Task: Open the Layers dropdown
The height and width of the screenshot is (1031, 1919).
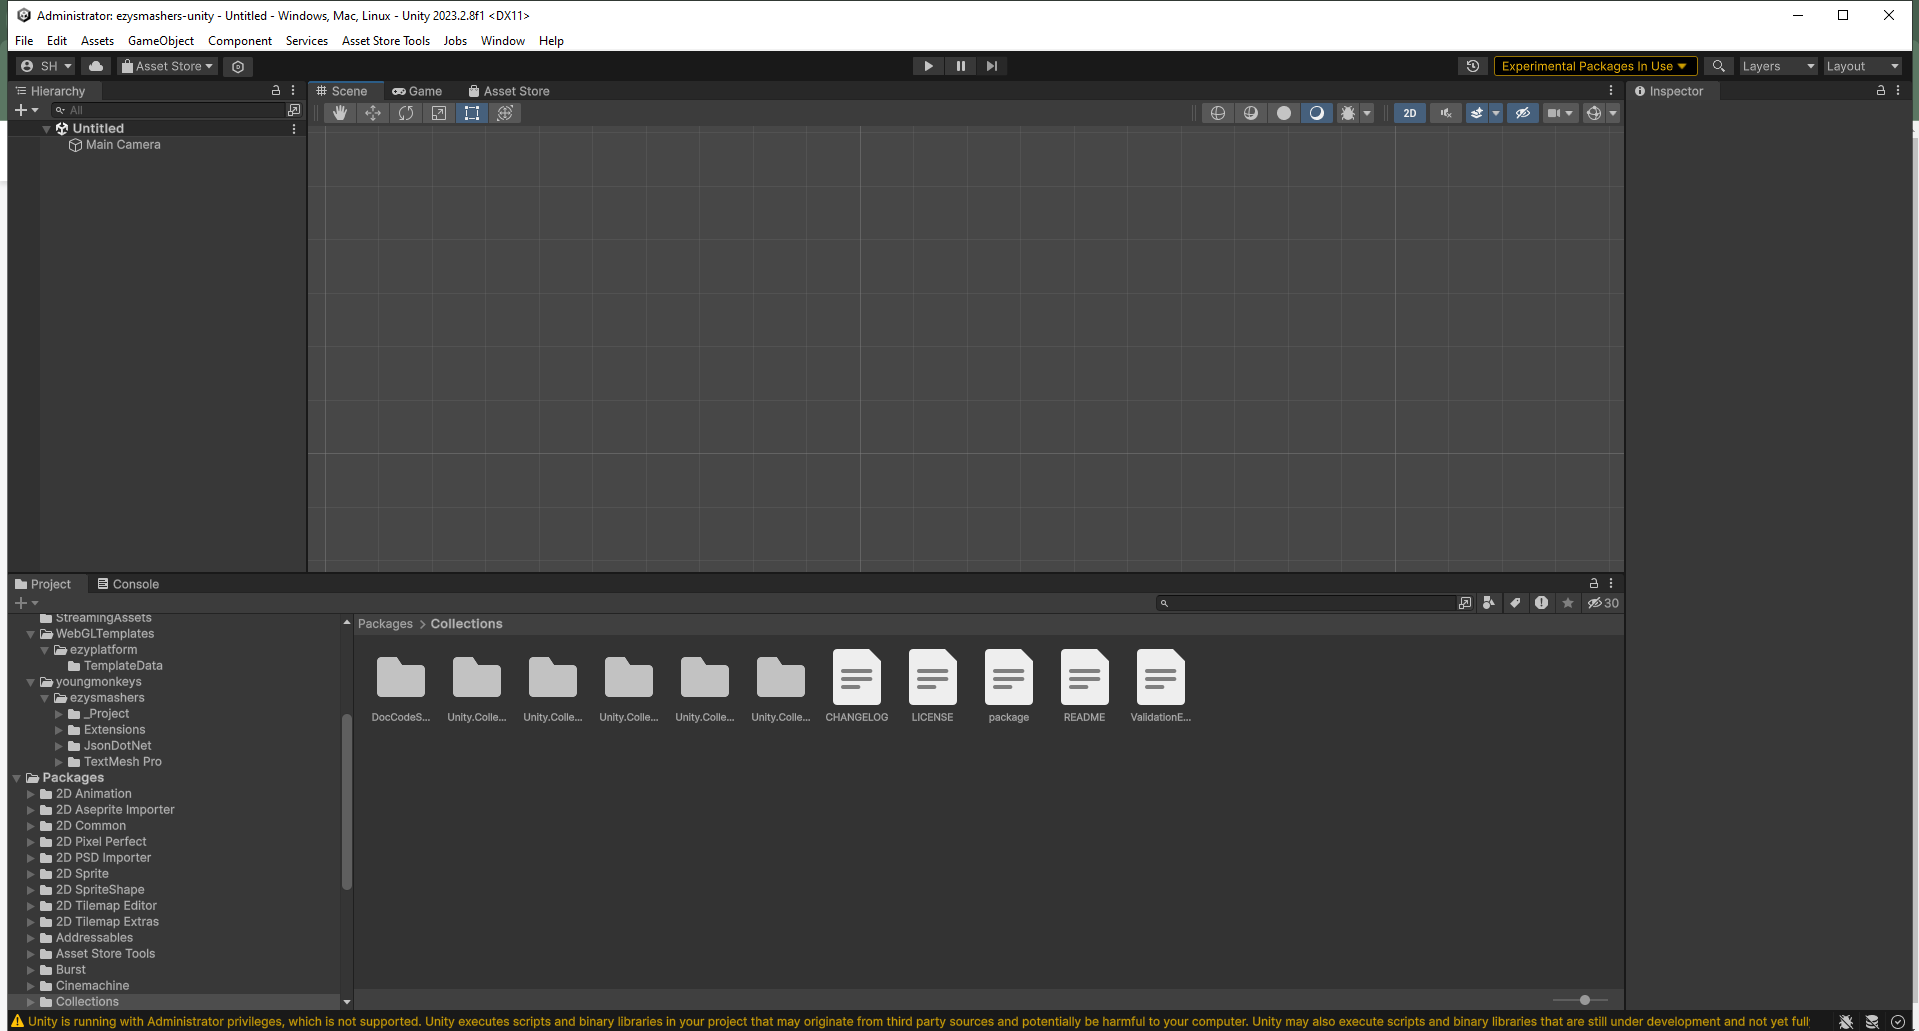Action: [1777, 66]
